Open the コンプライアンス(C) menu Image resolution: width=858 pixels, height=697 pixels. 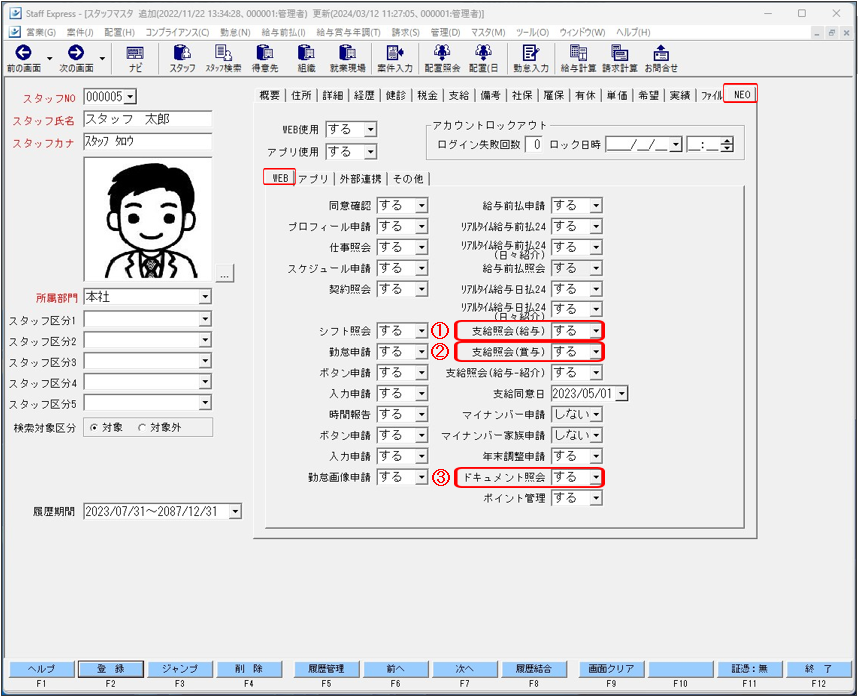pyautogui.click(x=177, y=32)
